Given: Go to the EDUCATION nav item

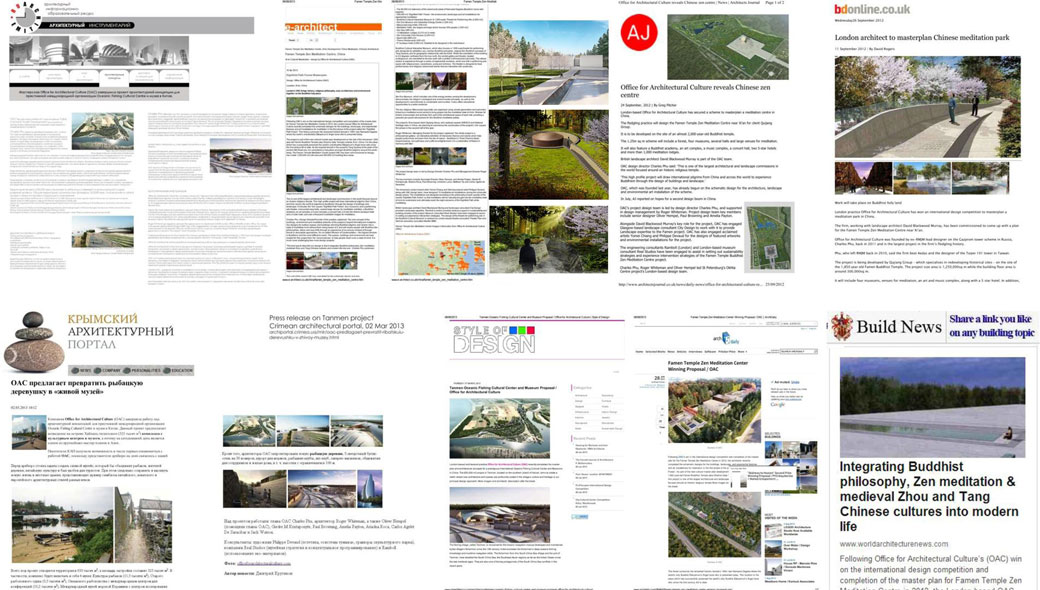Looking at the screenshot, I should (x=181, y=370).
